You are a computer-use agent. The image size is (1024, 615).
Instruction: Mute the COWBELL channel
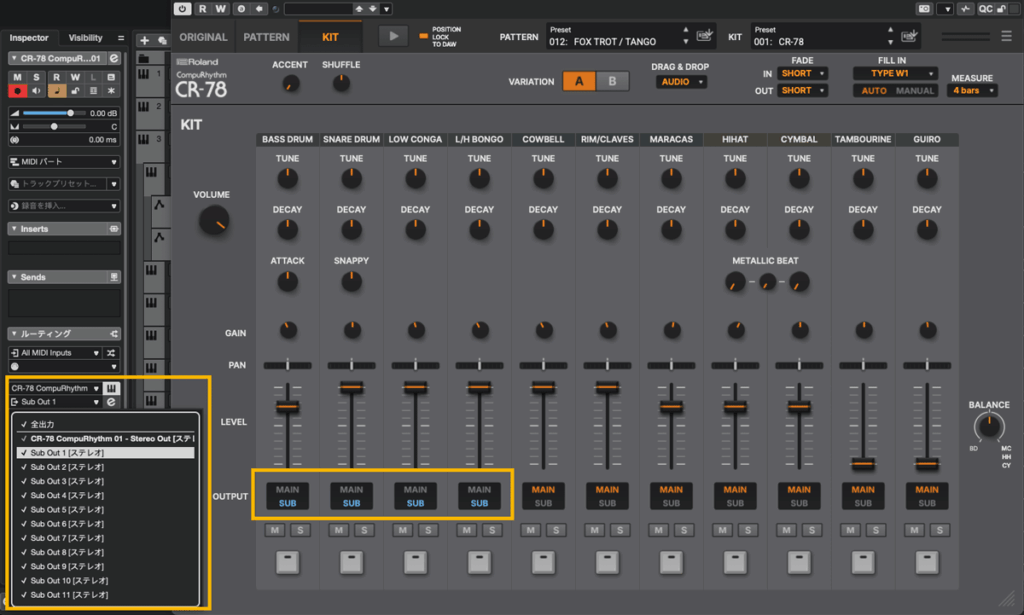coord(530,530)
